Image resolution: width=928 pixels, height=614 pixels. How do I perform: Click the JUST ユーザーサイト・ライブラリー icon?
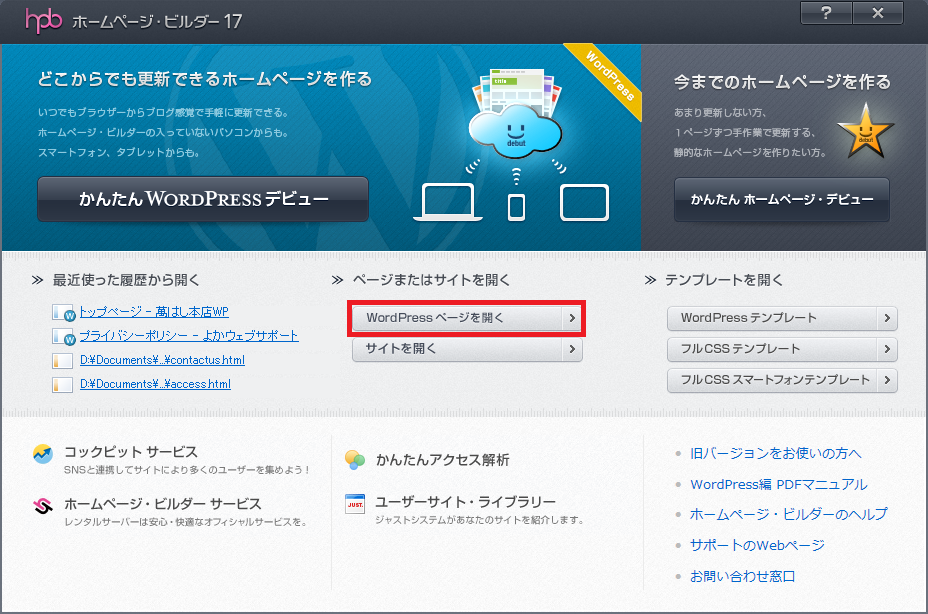(x=355, y=504)
